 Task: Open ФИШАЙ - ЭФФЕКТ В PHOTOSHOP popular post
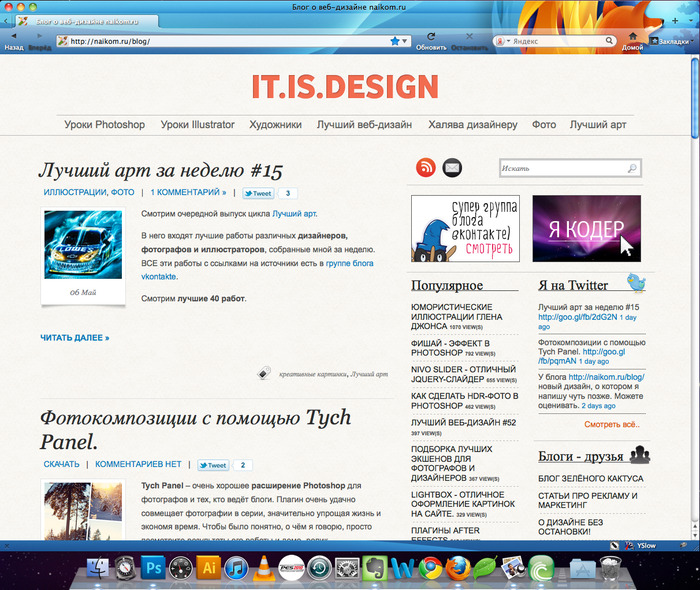coord(453,348)
